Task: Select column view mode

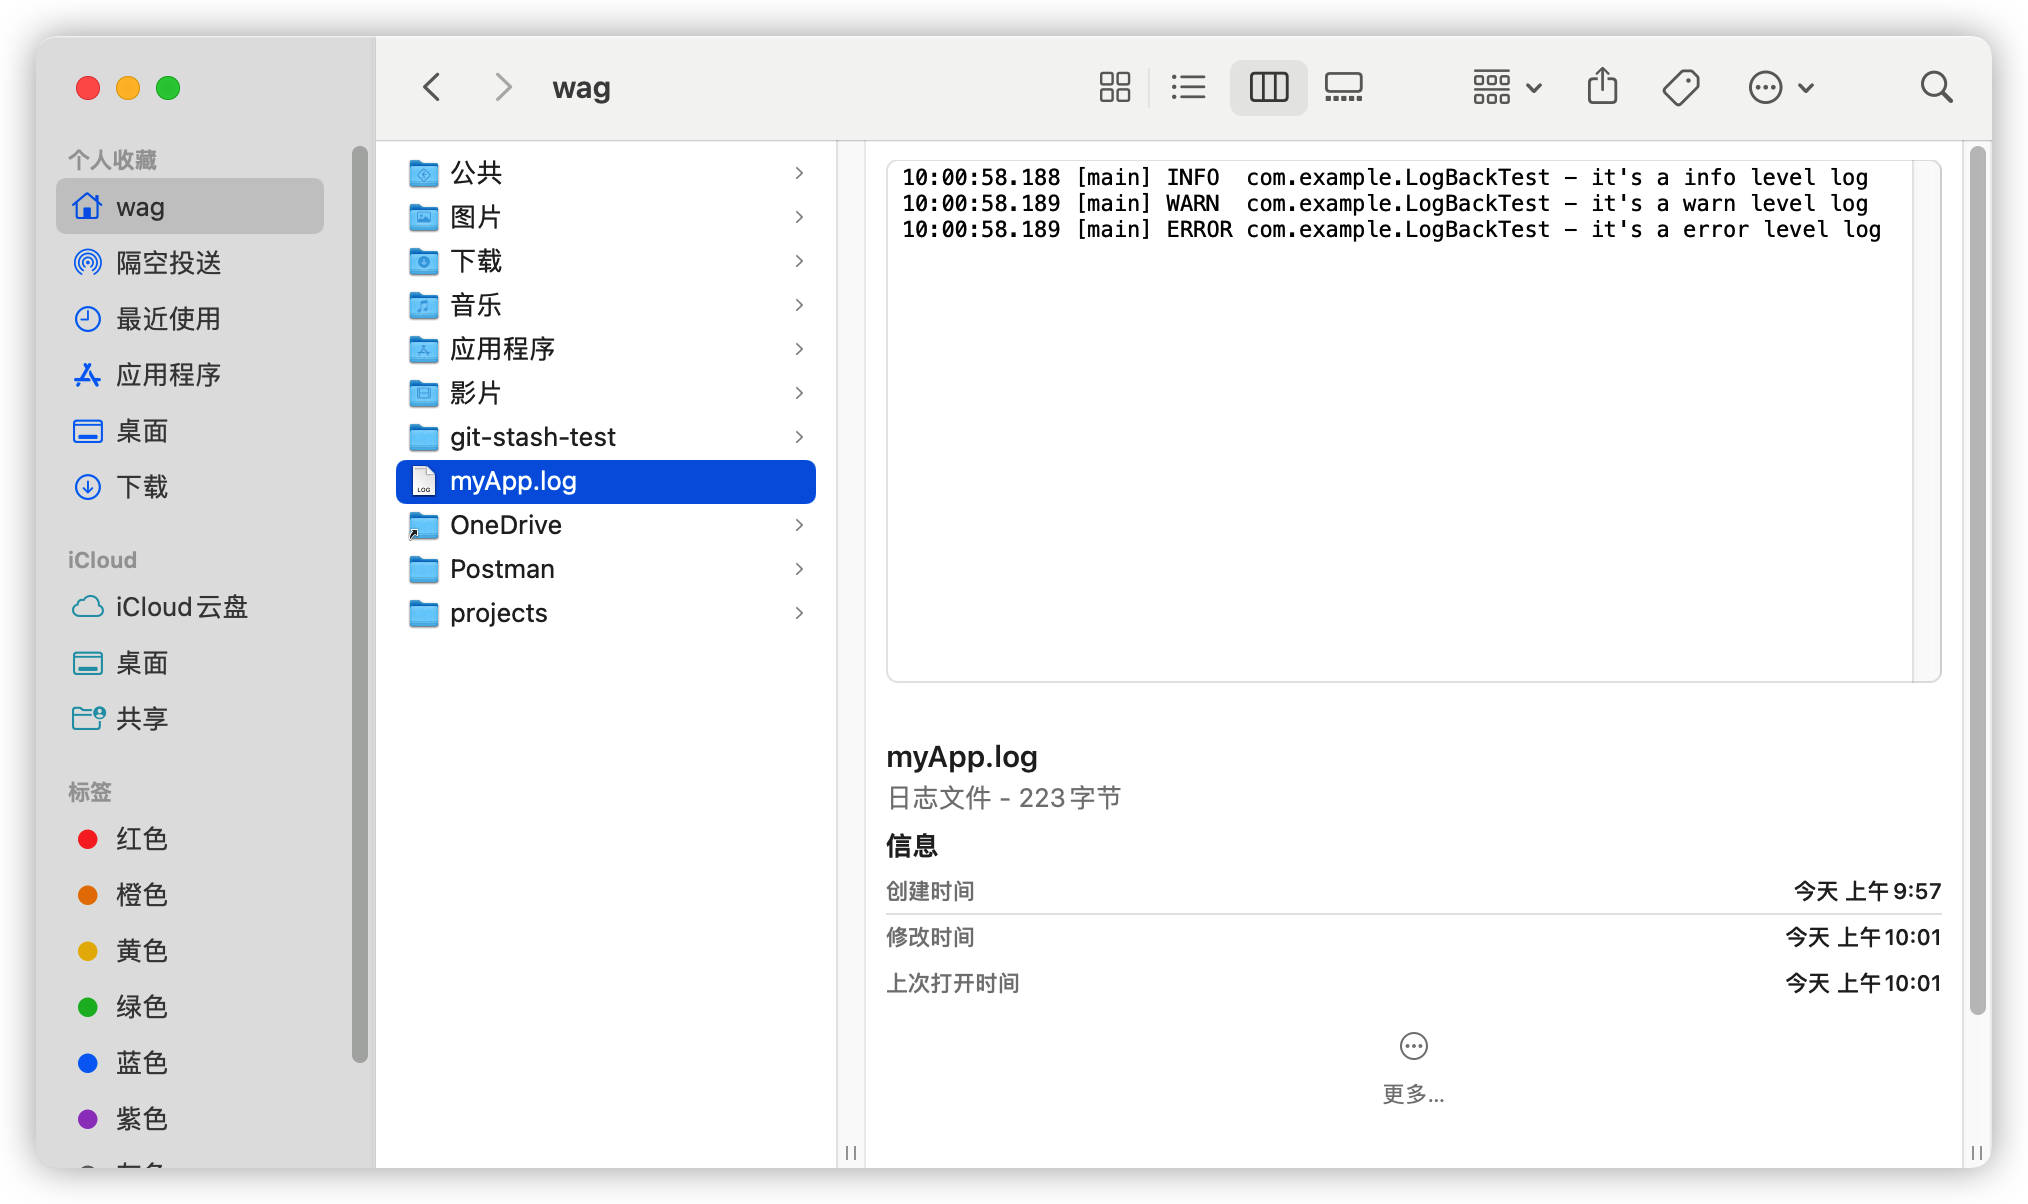Action: (x=1268, y=88)
